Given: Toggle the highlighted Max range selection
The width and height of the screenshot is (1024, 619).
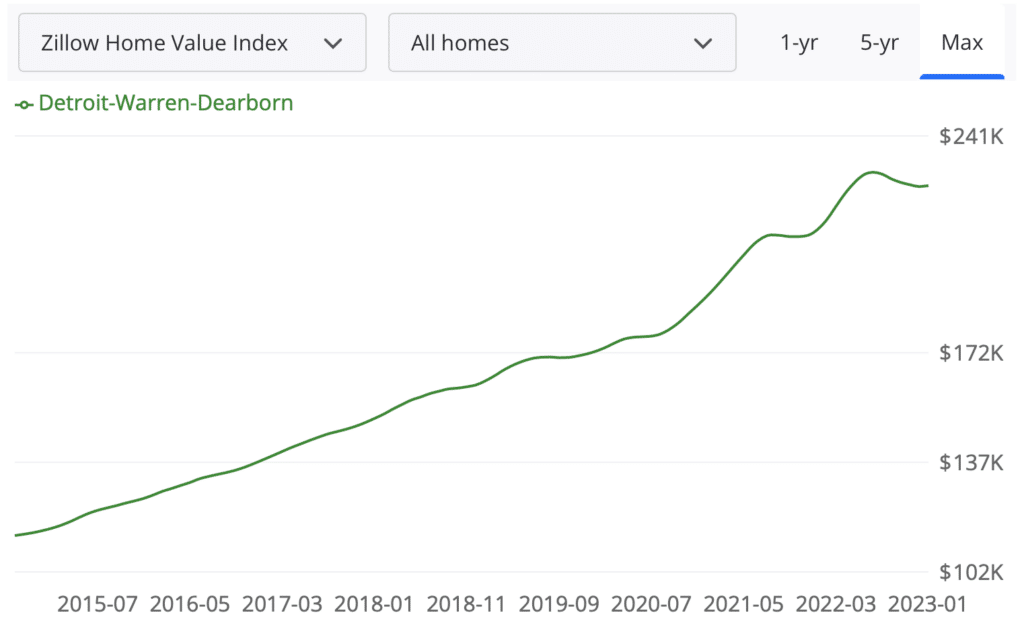Looking at the screenshot, I should (x=962, y=43).
